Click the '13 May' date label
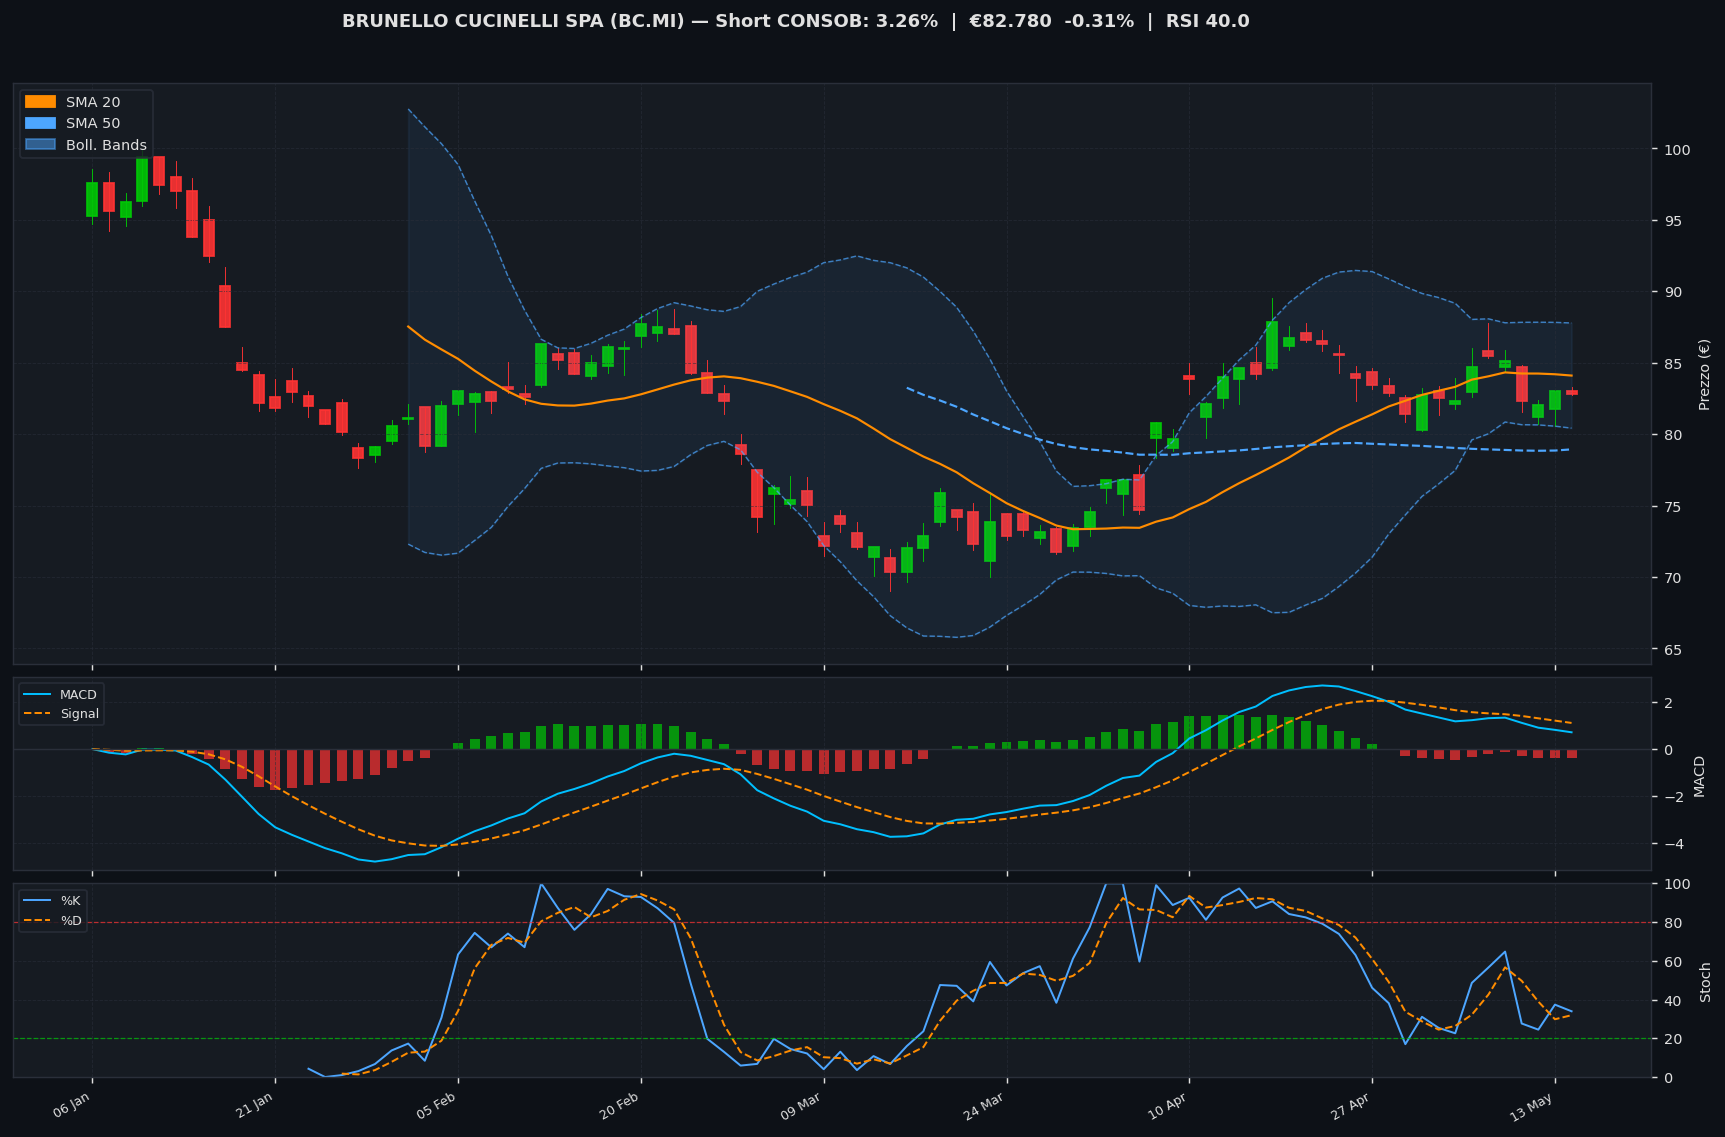 (1533, 1105)
